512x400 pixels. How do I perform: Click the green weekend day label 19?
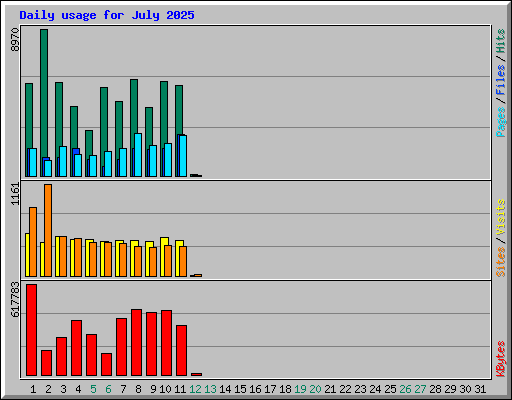click(x=300, y=389)
